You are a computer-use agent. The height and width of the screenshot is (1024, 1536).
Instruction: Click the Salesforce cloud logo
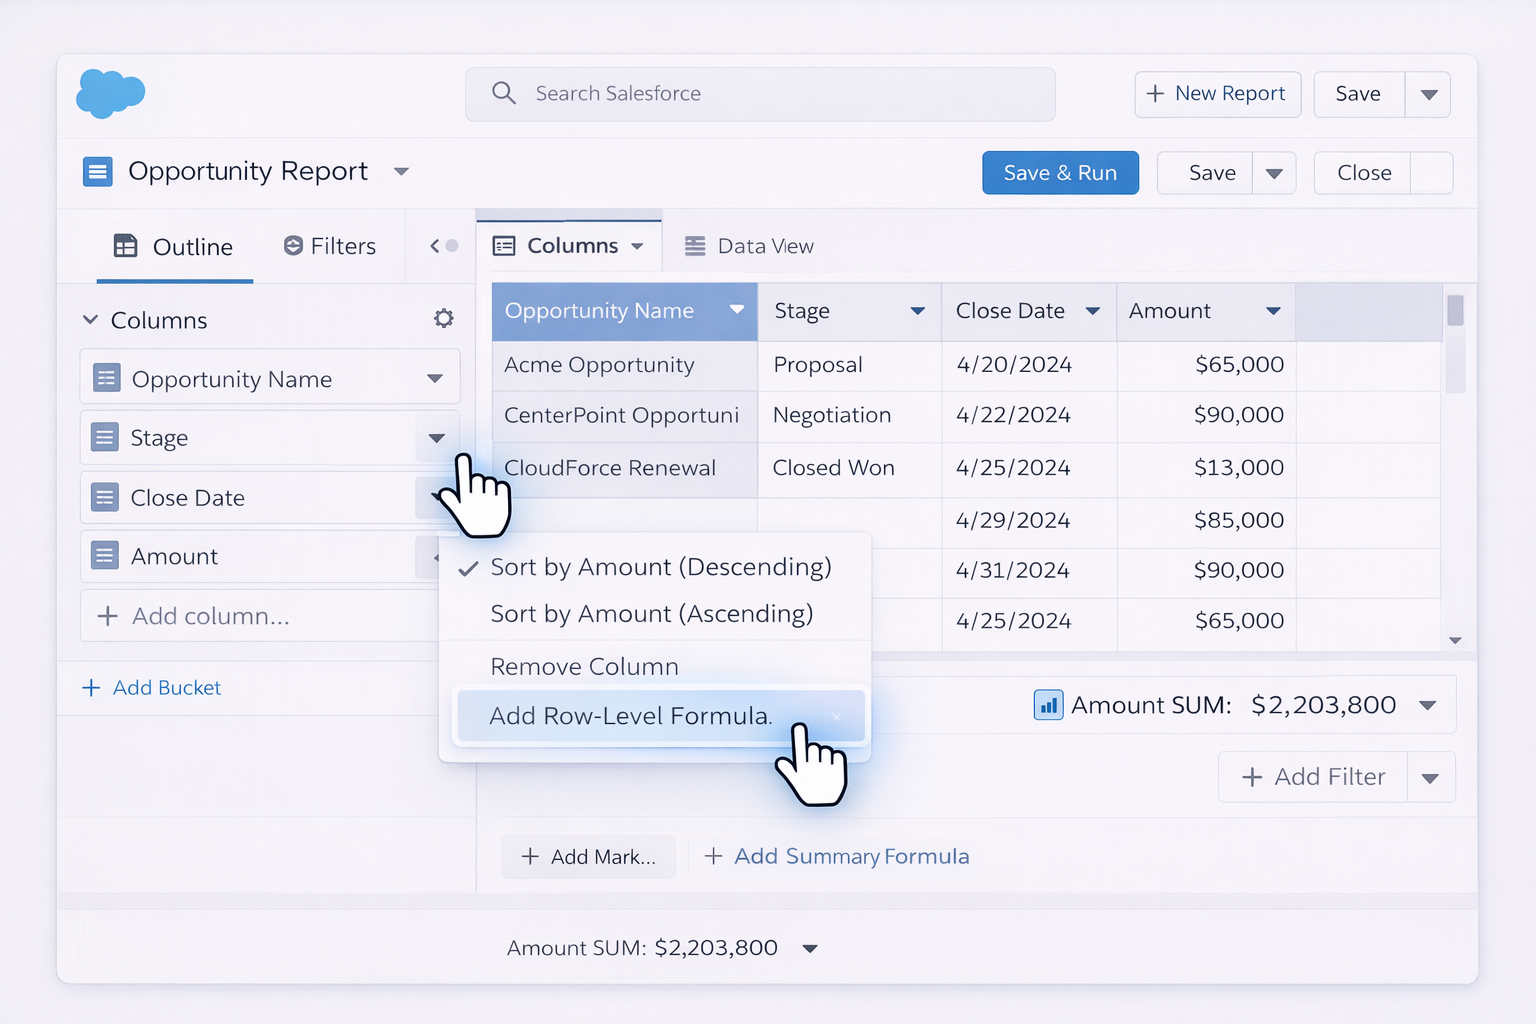point(110,94)
